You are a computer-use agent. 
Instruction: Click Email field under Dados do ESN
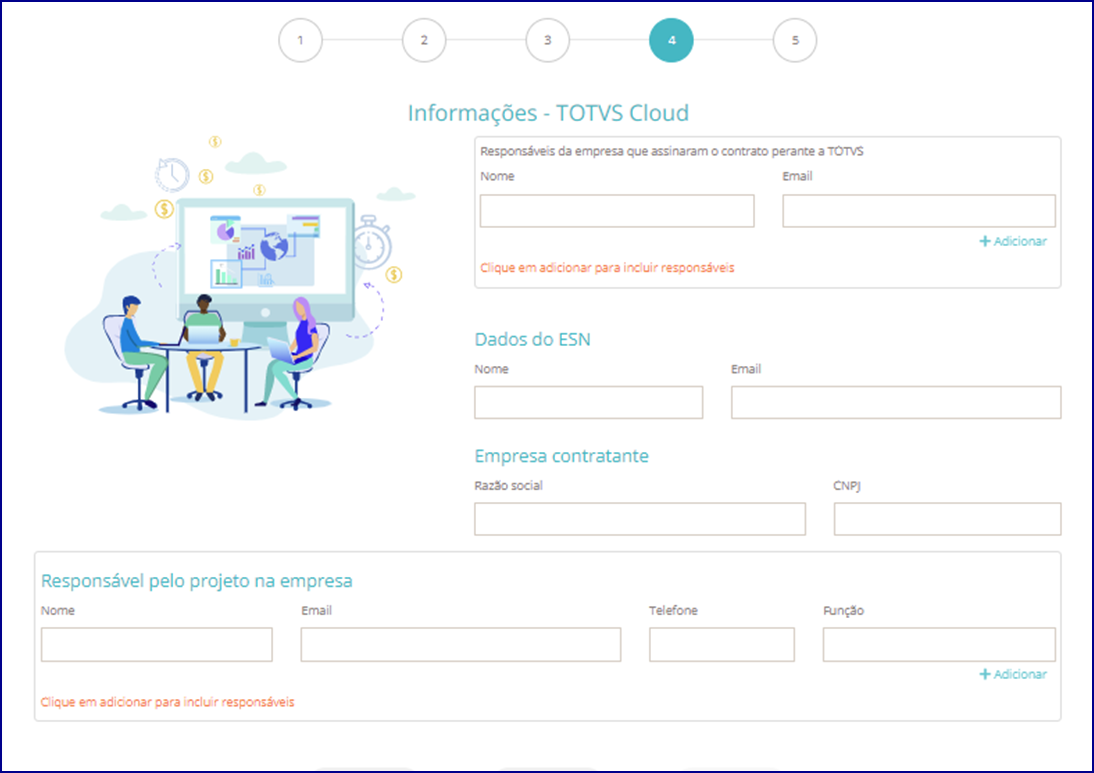coord(896,403)
